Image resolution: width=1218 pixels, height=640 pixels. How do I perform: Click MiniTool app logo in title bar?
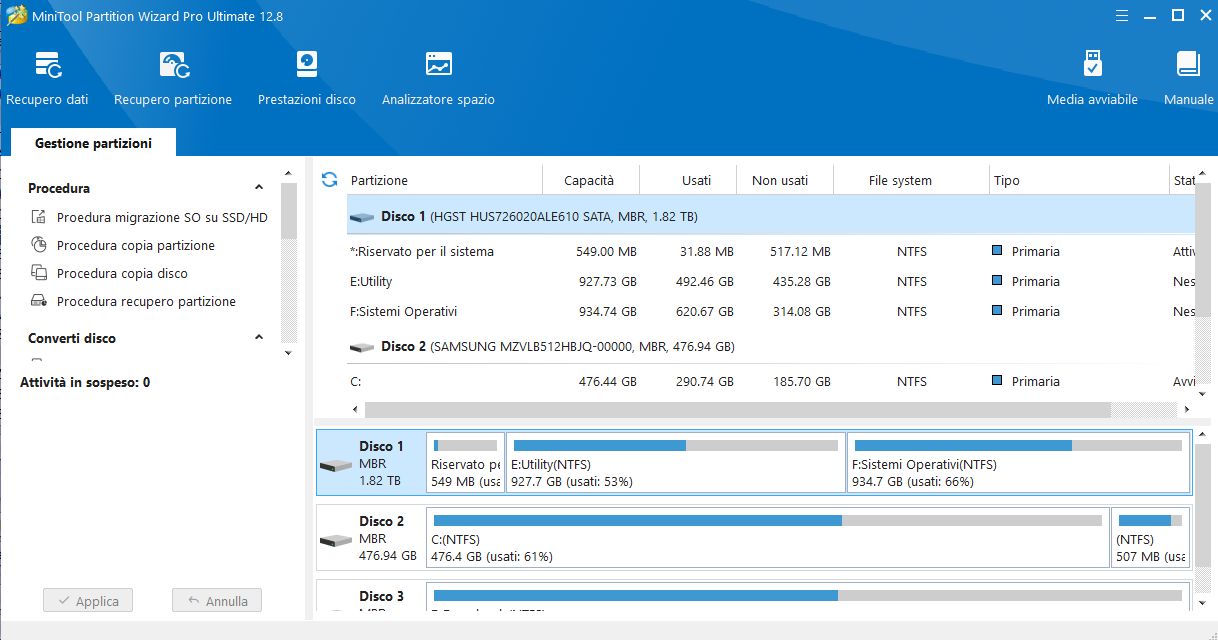click(16, 15)
